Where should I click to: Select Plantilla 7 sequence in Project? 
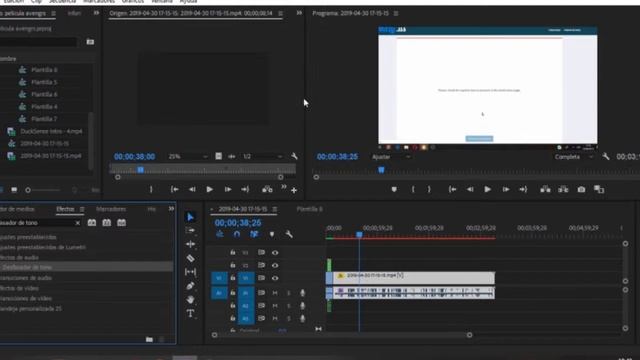(x=44, y=119)
